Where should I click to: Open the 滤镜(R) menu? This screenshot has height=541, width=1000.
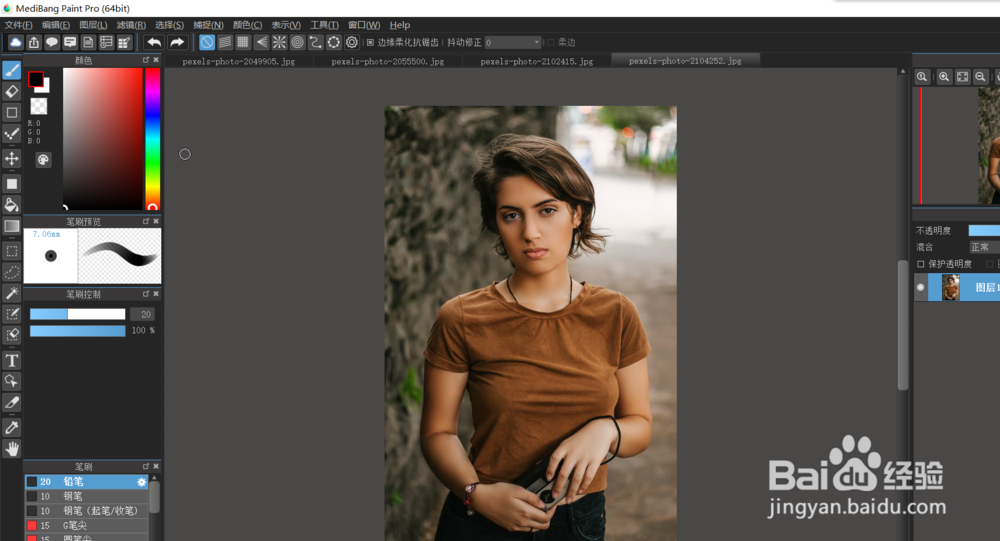[131, 25]
